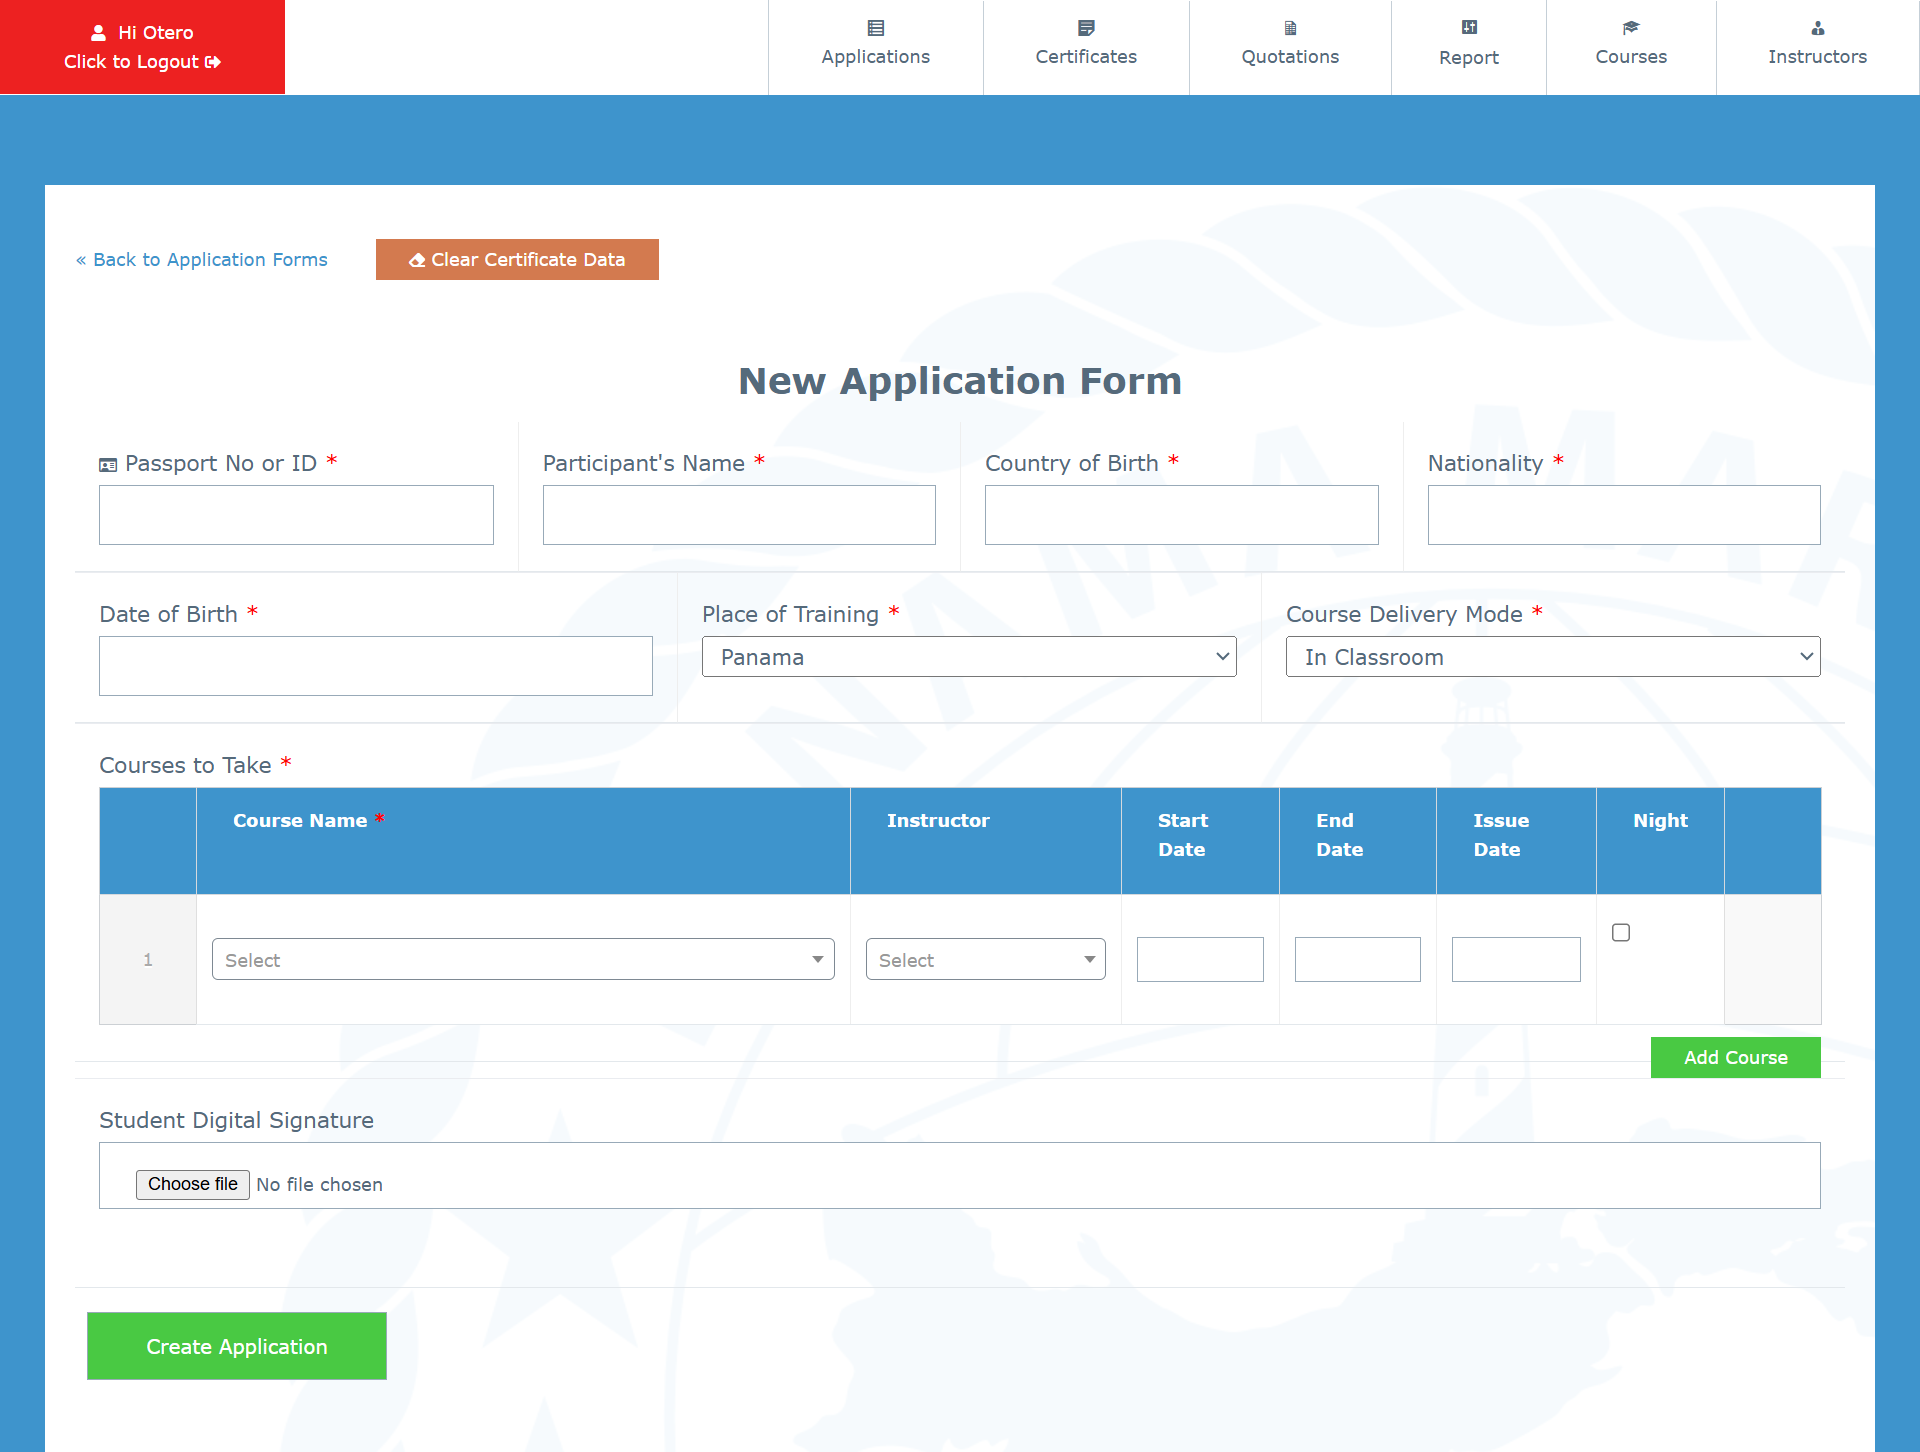The image size is (1920, 1452).
Task: Click the Quotations document icon
Action: [x=1290, y=28]
